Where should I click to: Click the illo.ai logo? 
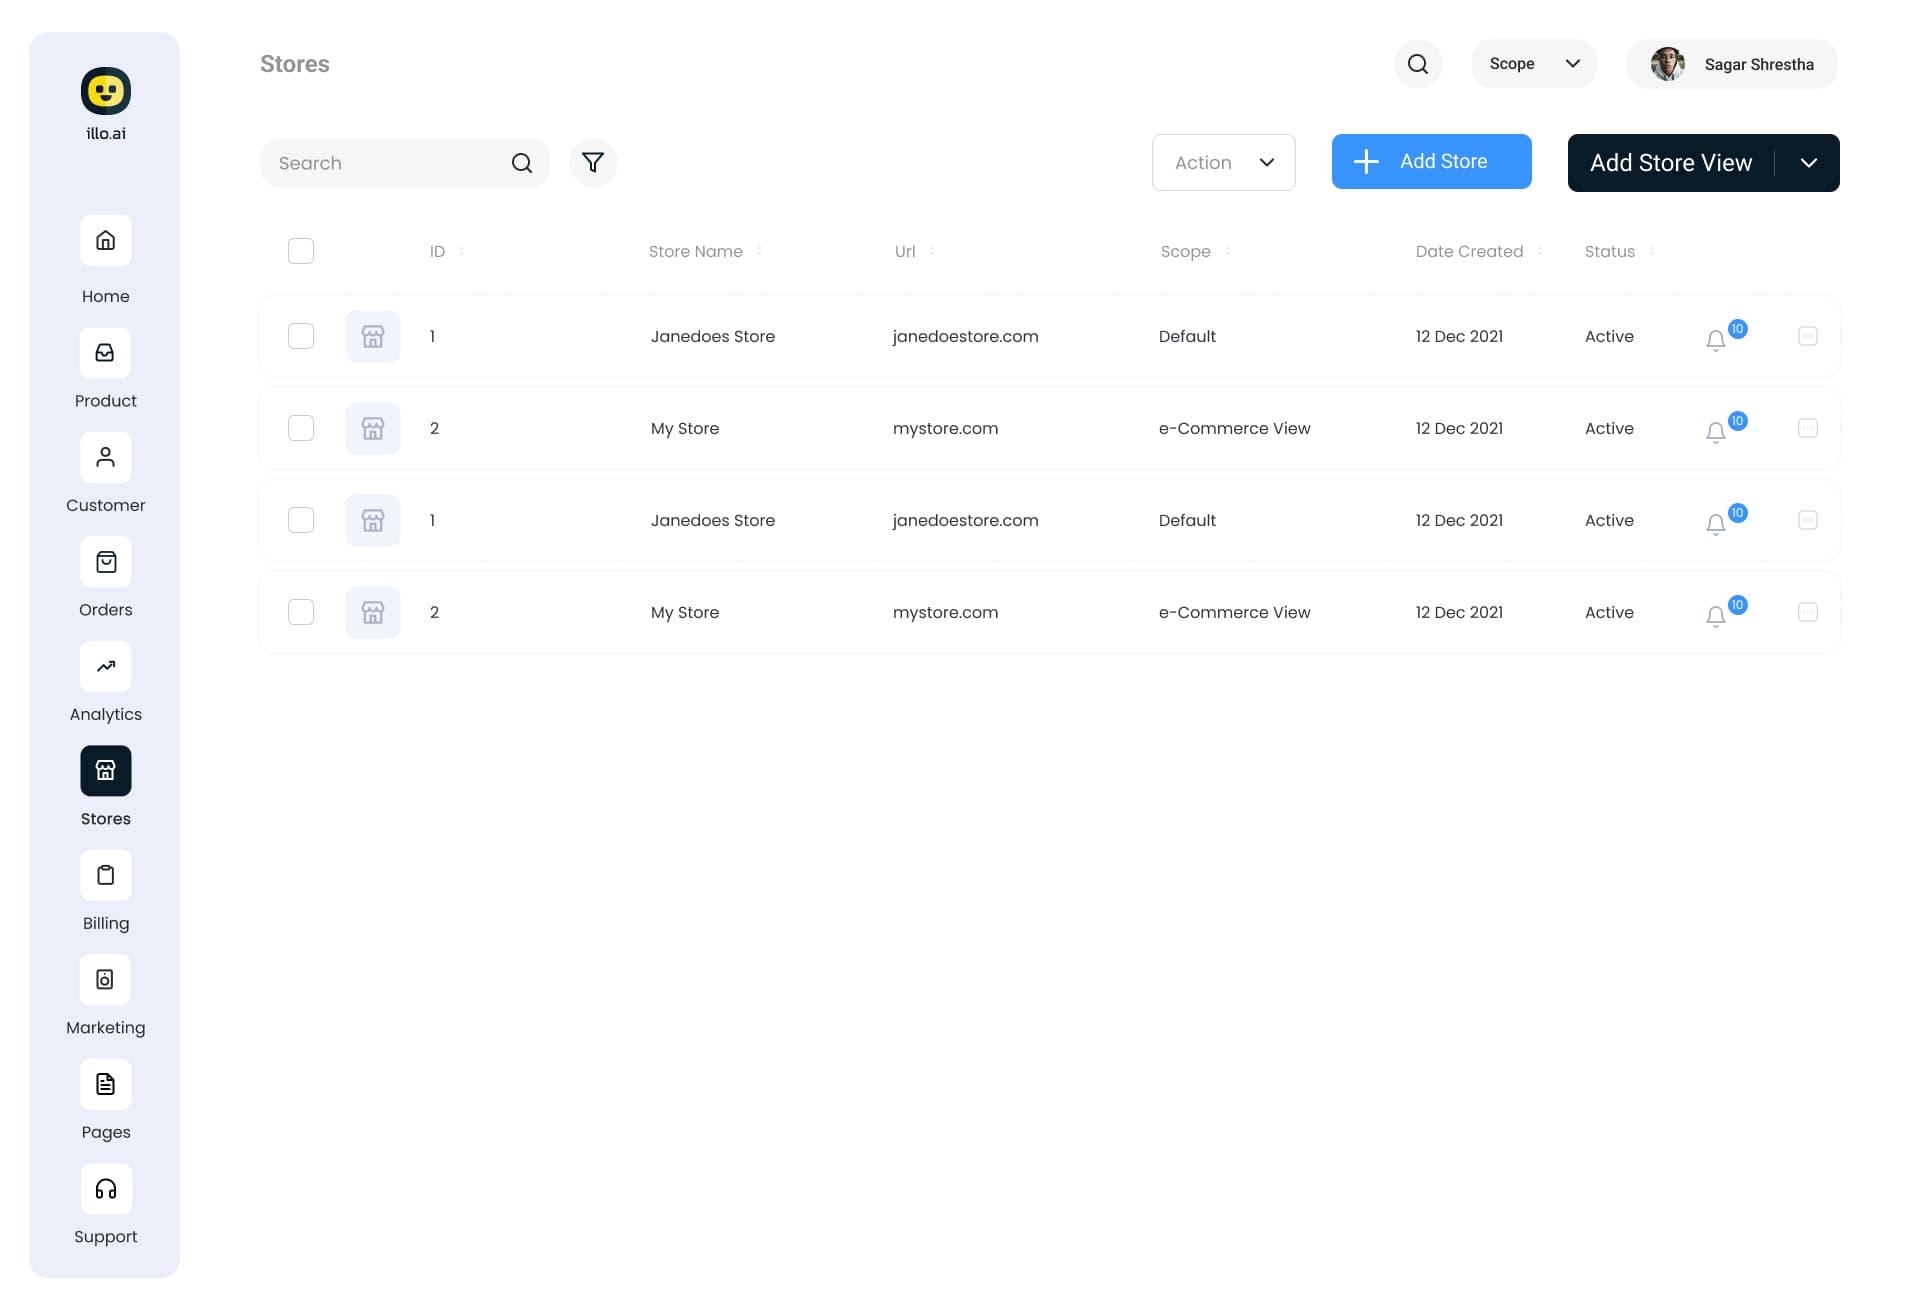pyautogui.click(x=106, y=92)
